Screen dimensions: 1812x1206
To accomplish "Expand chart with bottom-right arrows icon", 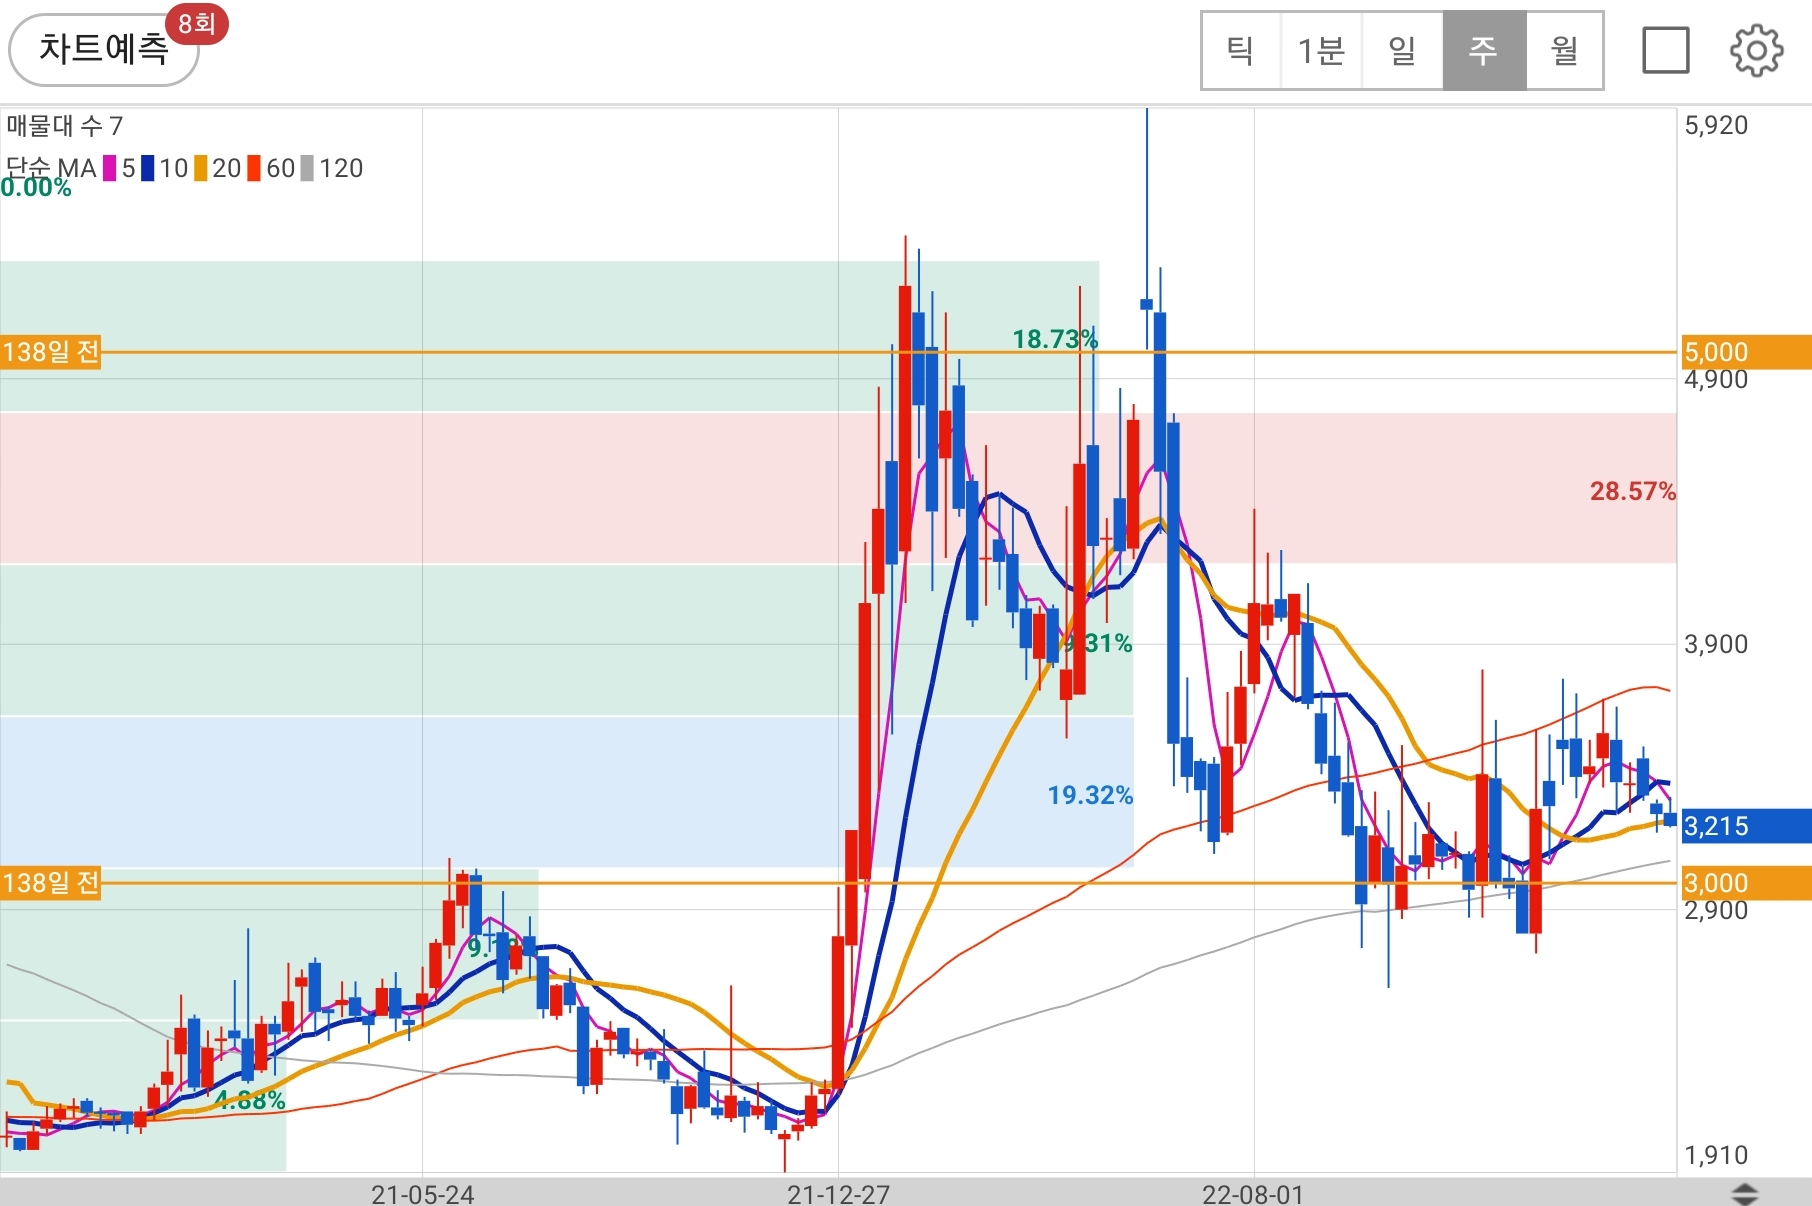I will [1744, 1193].
